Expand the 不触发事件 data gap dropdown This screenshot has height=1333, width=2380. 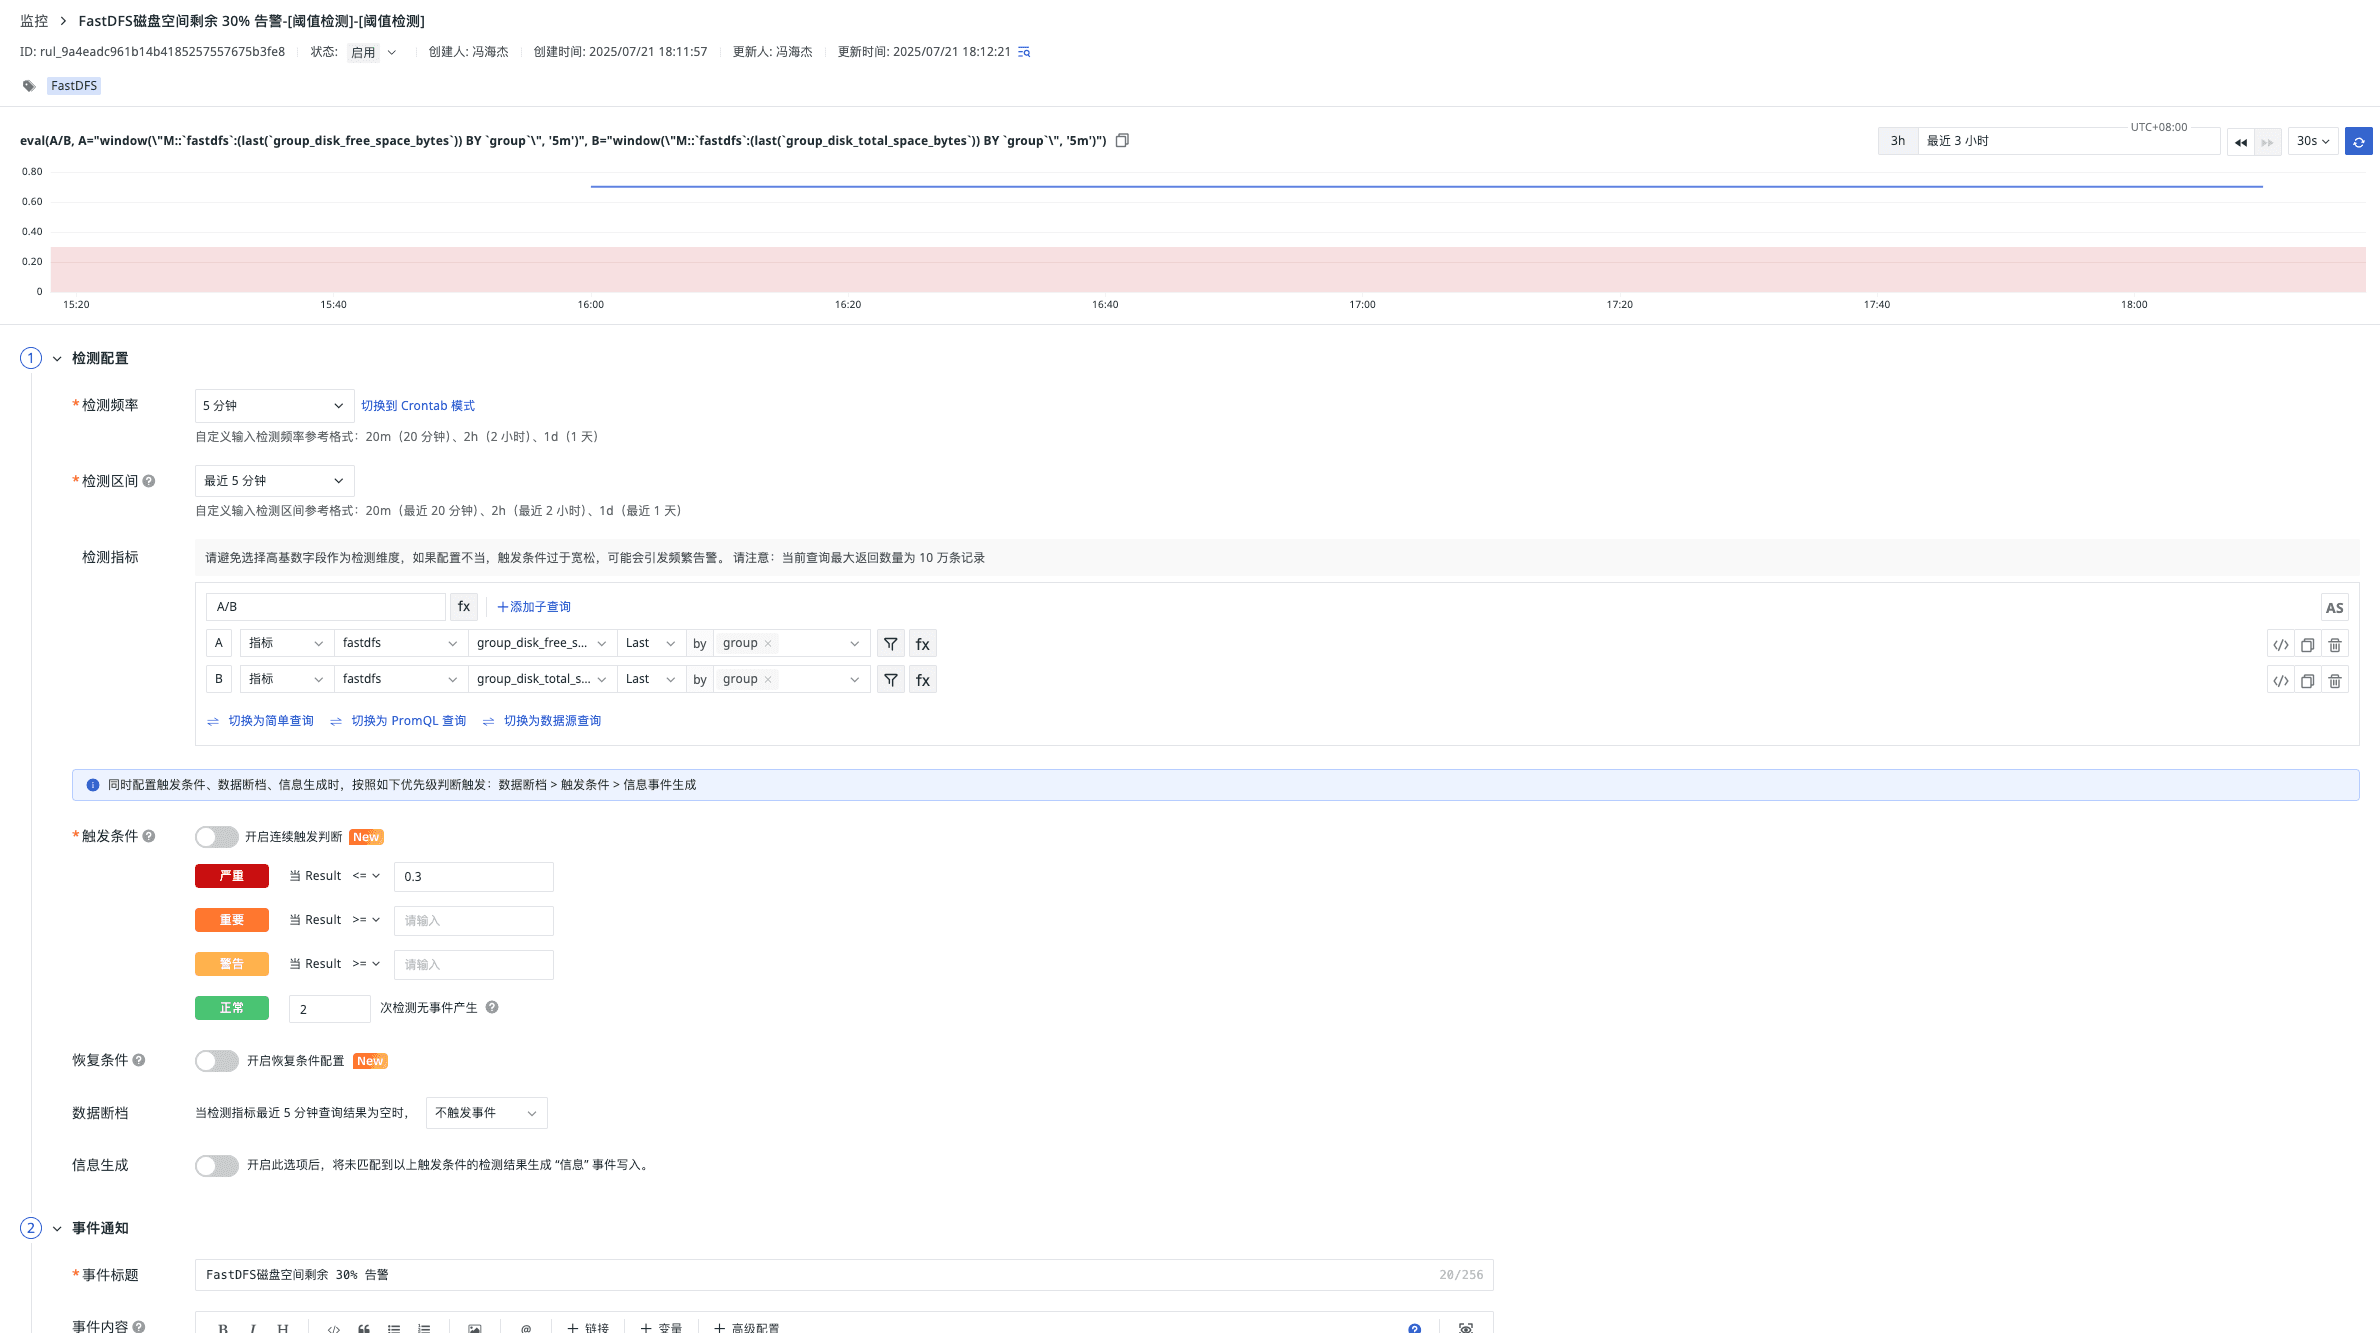click(x=486, y=1113)
